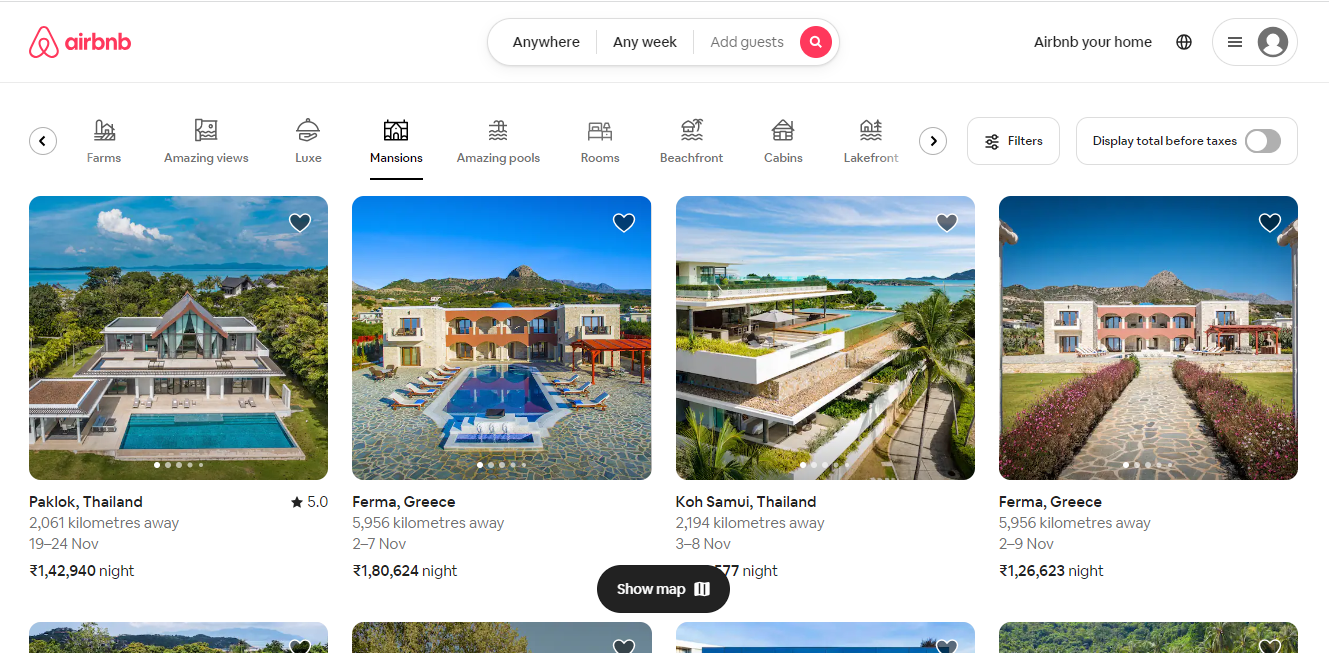Go back categories with left arrow chevron

click(43, 141)
